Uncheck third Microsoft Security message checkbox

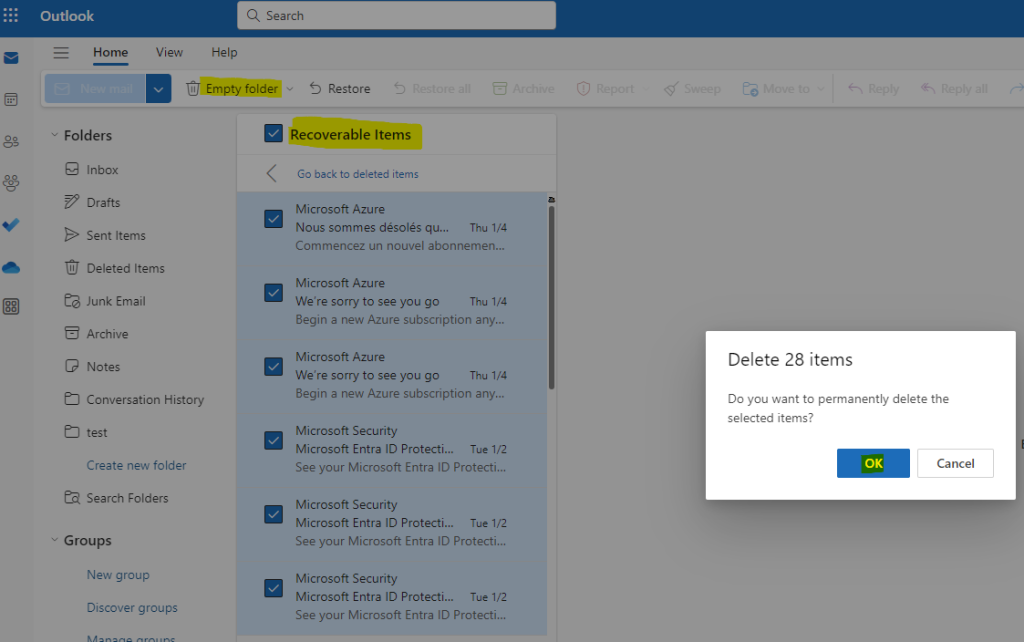[274, 588]
